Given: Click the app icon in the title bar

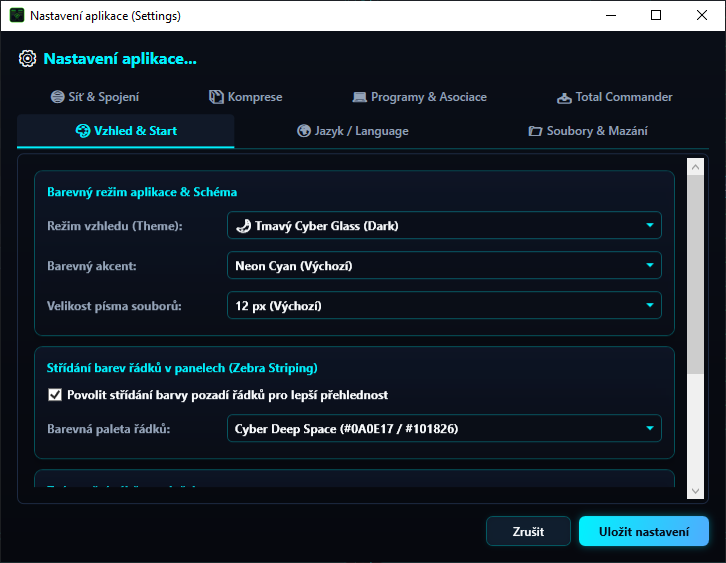Looking at the screenshot, I should pos(17,15).
